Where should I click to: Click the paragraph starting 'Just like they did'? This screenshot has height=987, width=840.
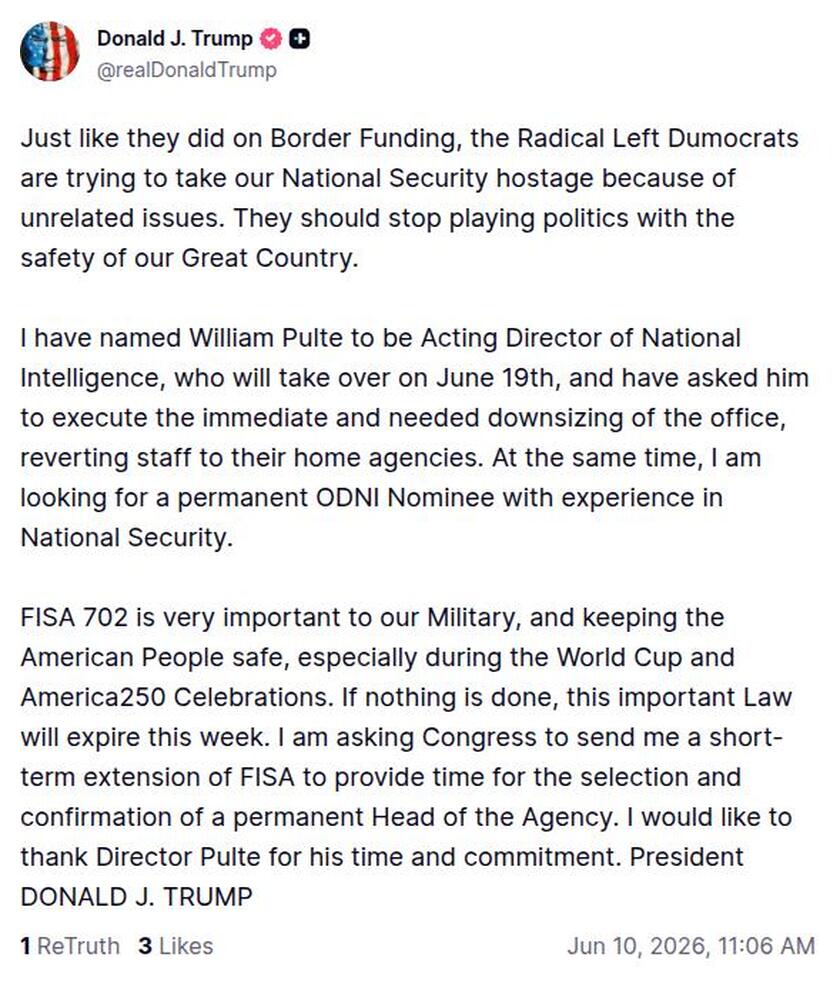coord(409,198)
